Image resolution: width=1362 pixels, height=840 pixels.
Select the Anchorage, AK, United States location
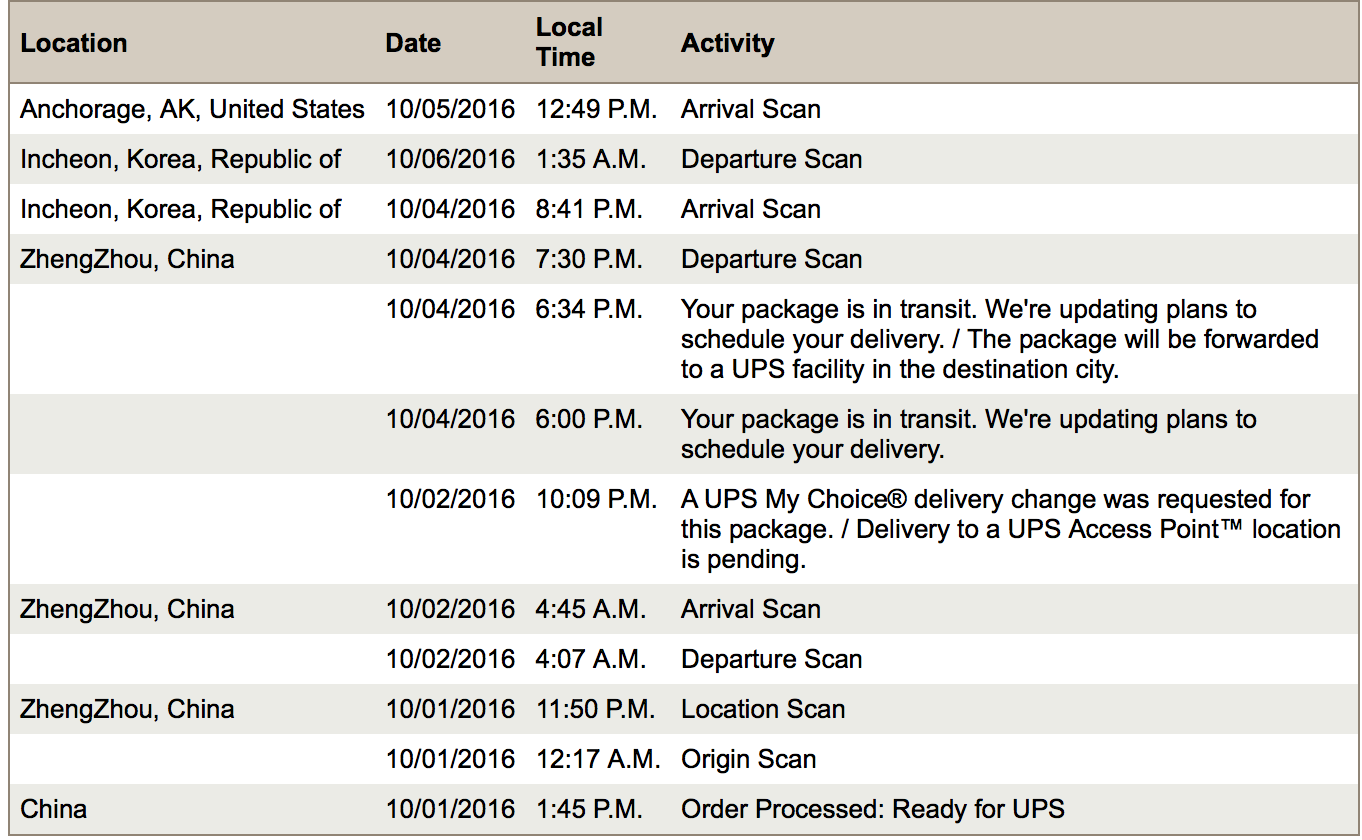click(192, 109)
